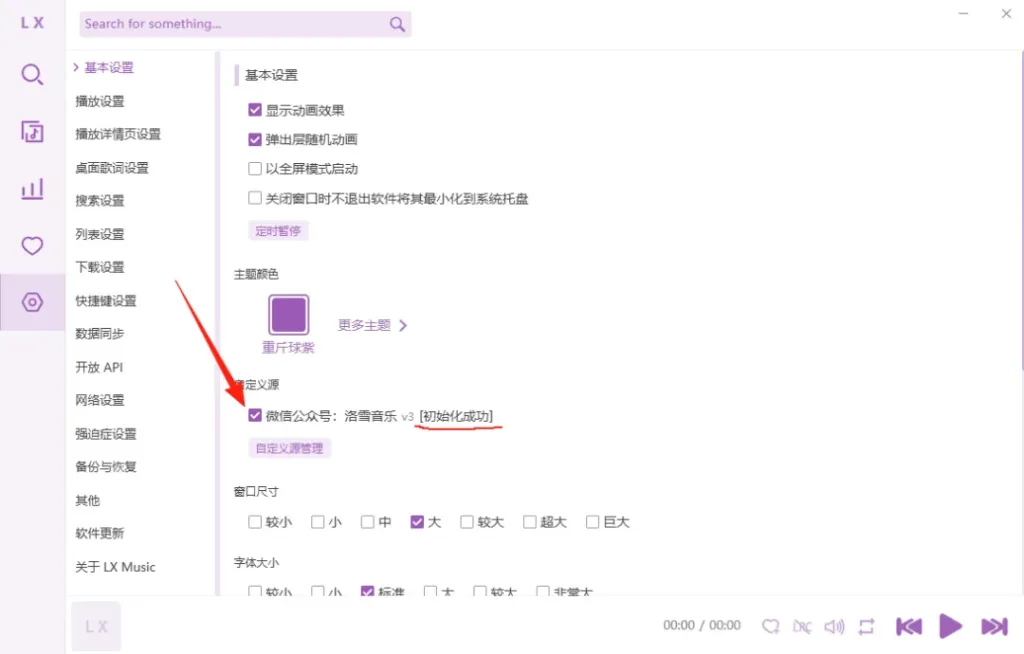Open the 基本设置 settings section
This screenshot has width=1024, height=654.
click(108, 67)
